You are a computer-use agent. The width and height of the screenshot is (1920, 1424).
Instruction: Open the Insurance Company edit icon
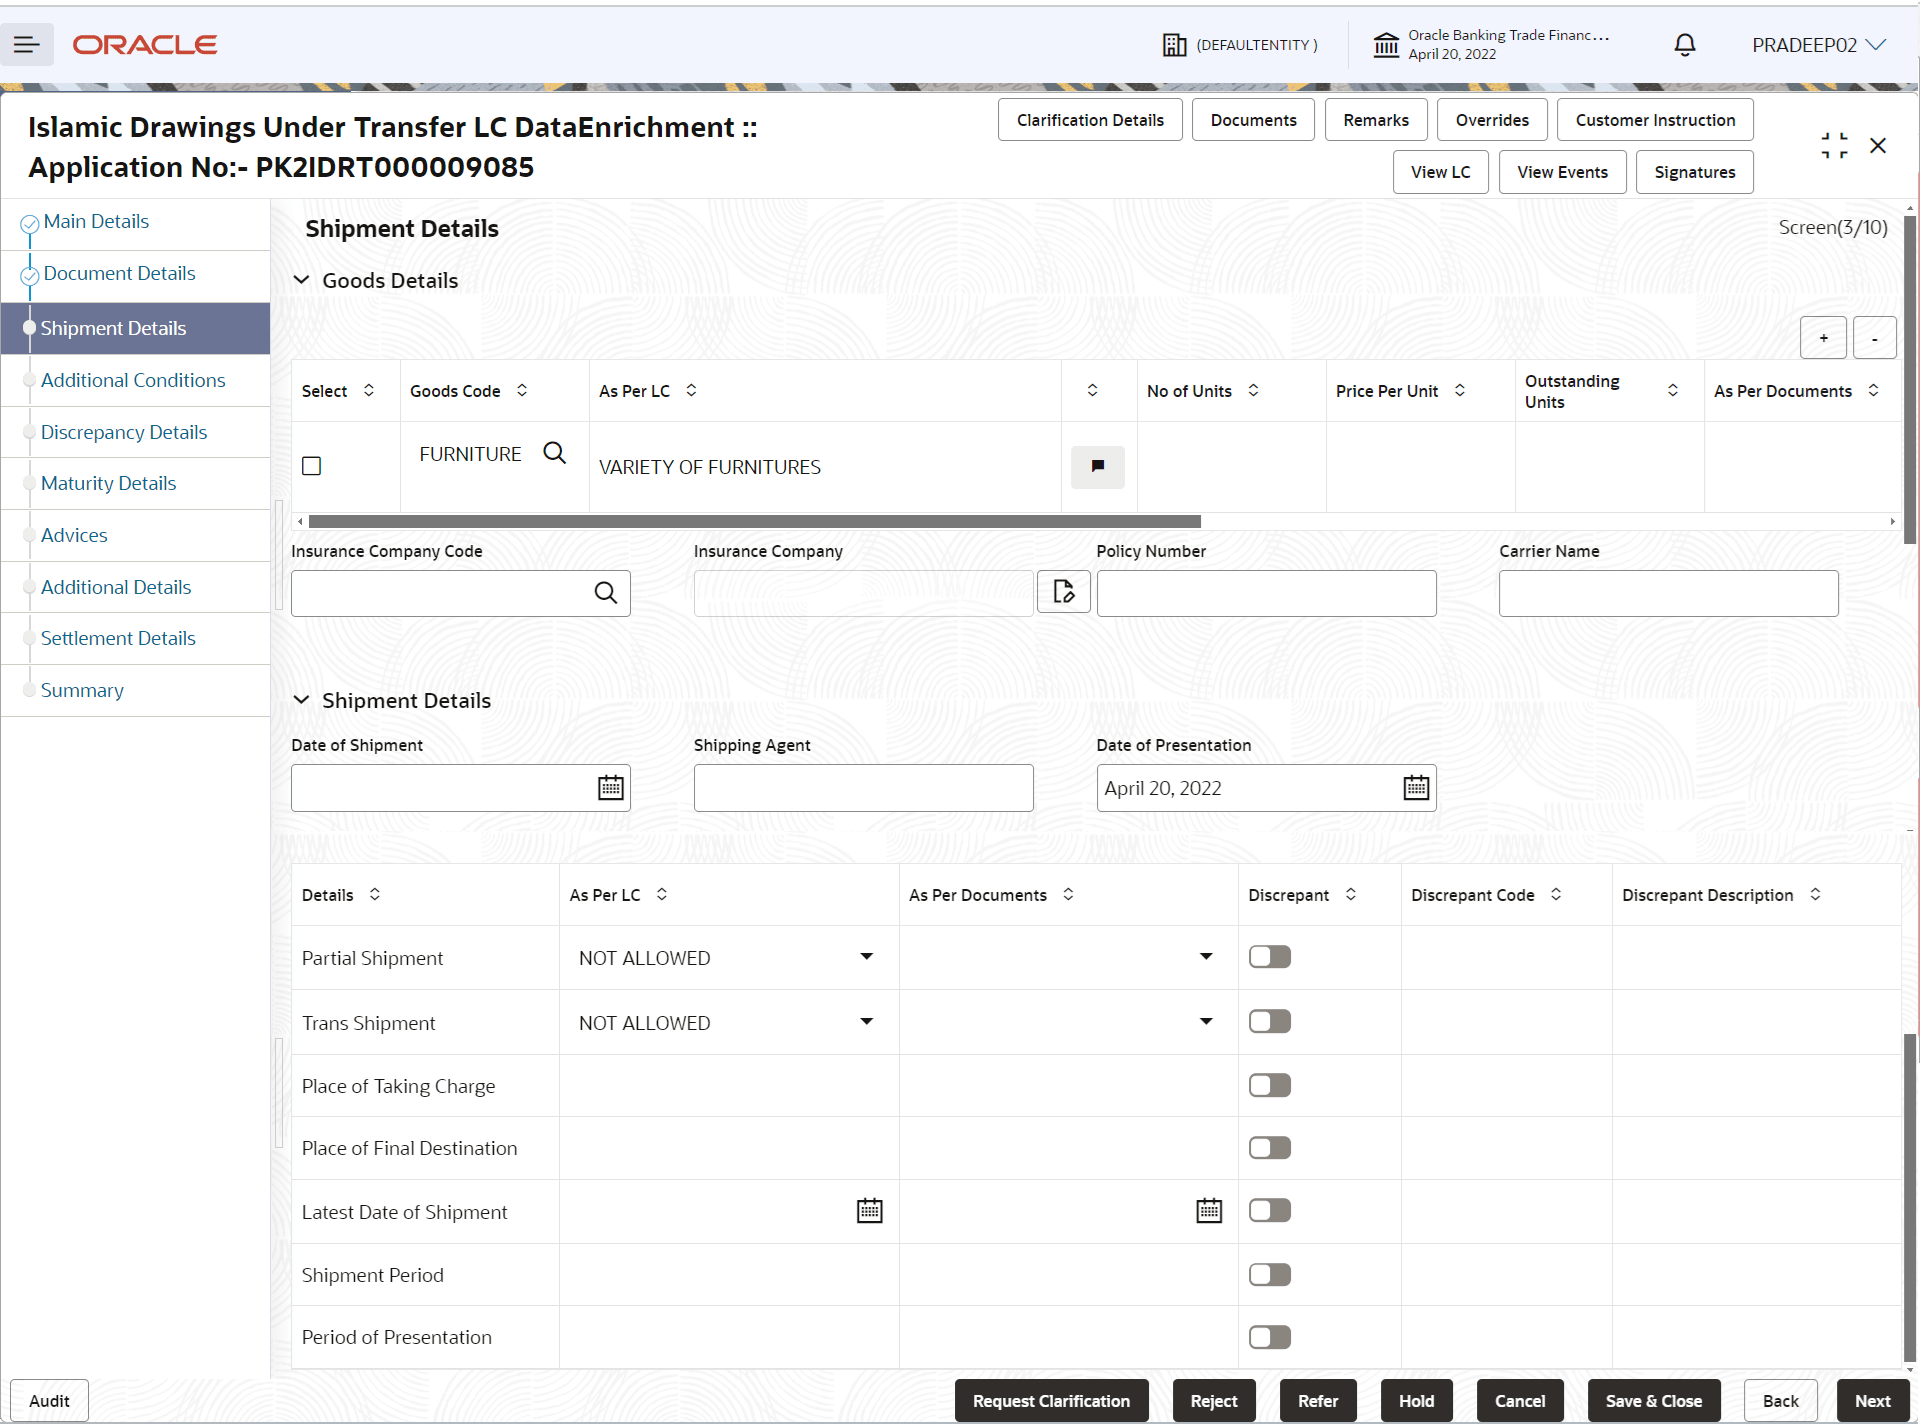click(1063, 592)
